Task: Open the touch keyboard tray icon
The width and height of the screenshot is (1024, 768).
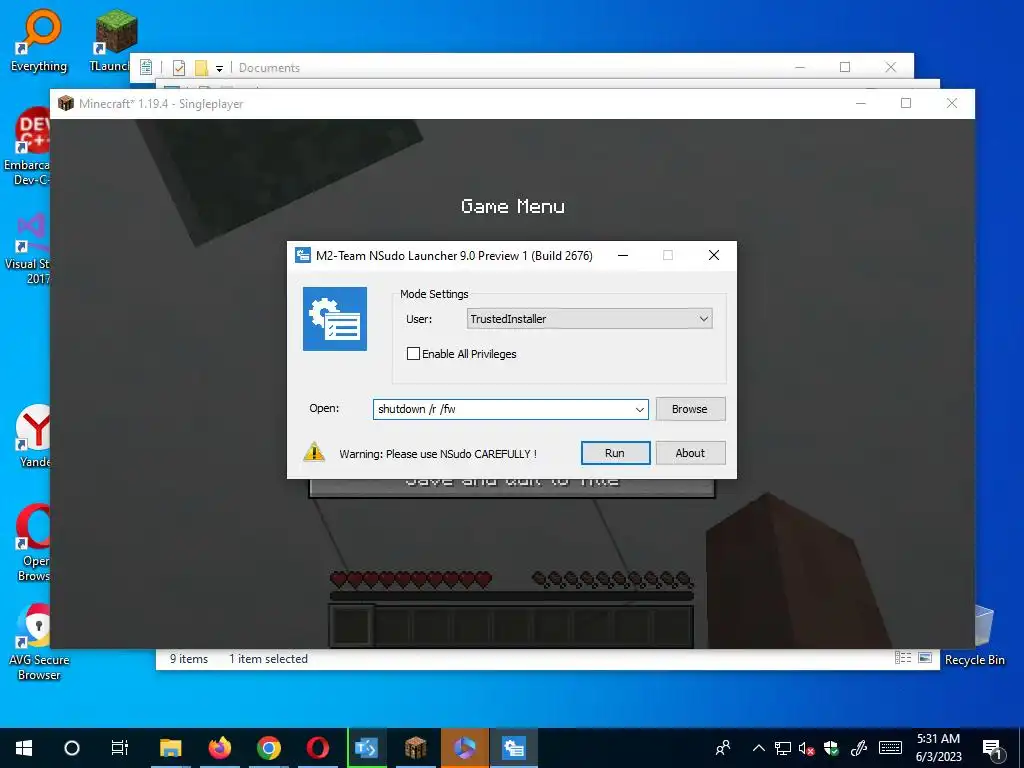Action: [x=890, y=748]
